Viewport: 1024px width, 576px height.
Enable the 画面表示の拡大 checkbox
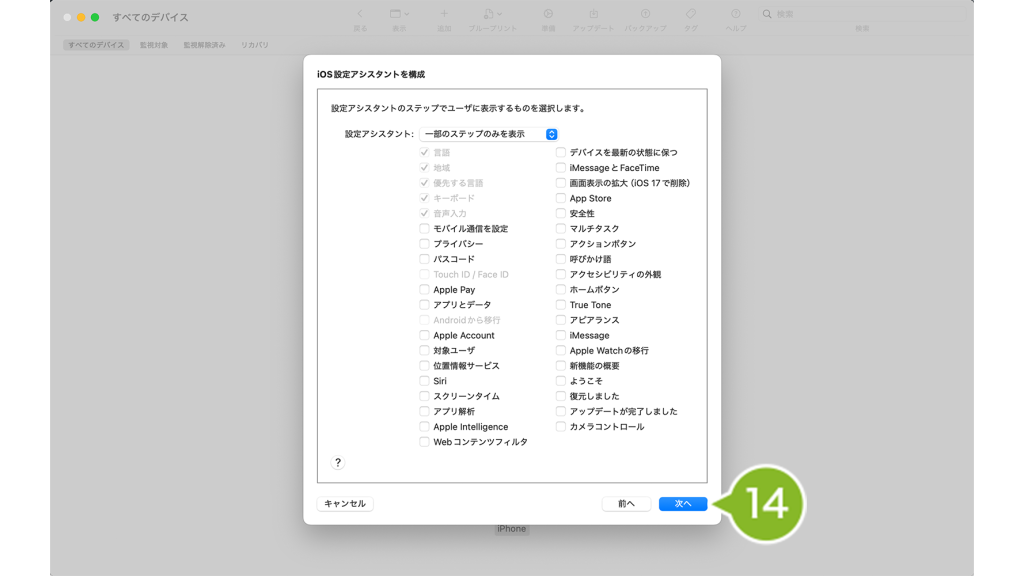561,183
